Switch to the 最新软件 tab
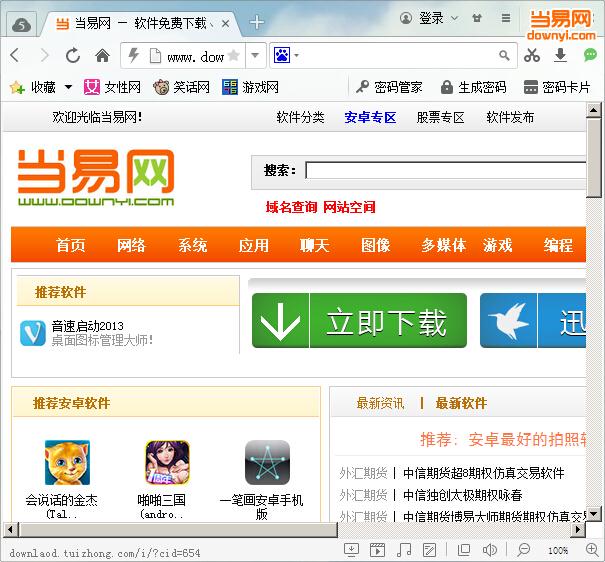Viewport: 605px width, 562px height. (x=461, y=403)
